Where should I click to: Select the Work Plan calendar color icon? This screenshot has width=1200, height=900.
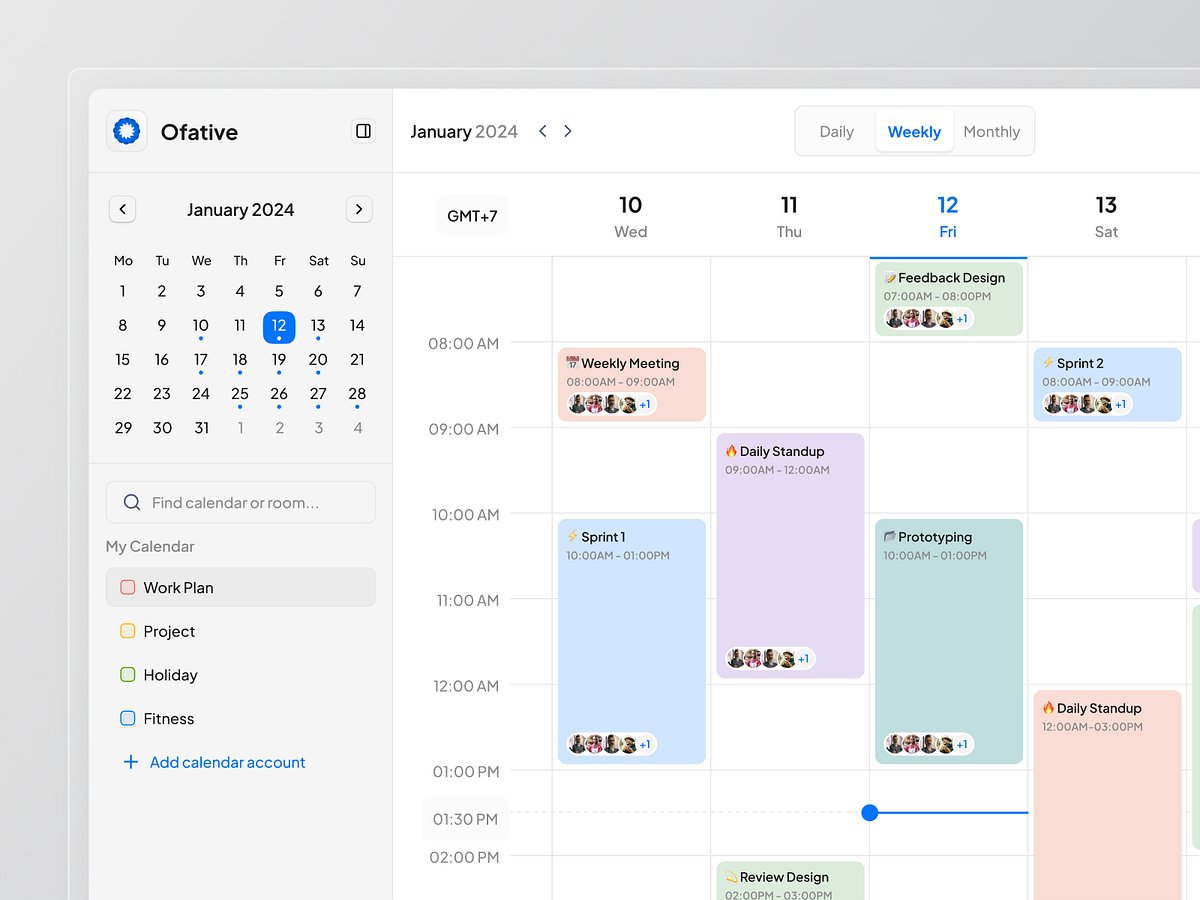pos(127,587)
